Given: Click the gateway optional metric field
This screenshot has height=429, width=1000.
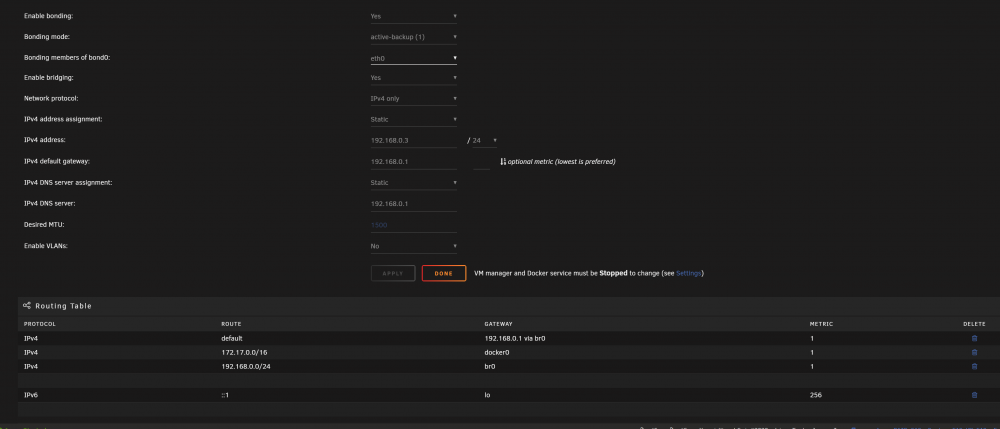Looking at the screenshot, I should [482, 162].
